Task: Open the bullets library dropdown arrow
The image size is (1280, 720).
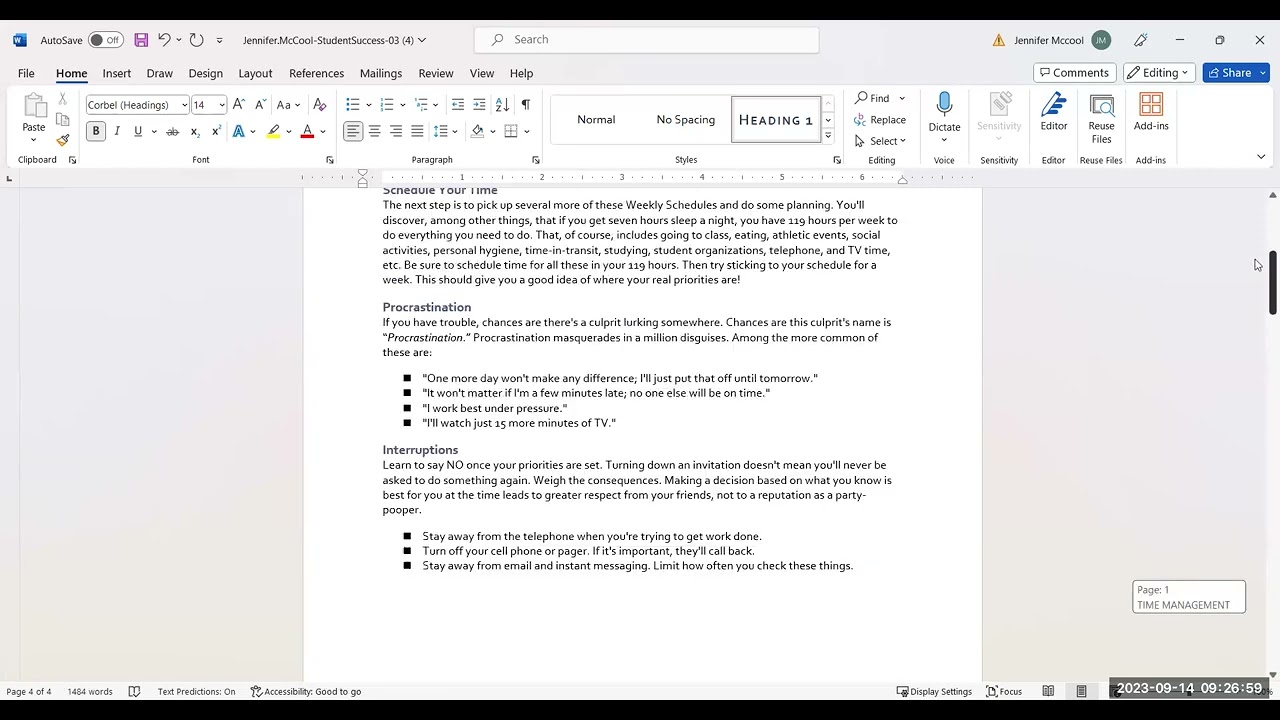Action: click(x=369, y=105)
